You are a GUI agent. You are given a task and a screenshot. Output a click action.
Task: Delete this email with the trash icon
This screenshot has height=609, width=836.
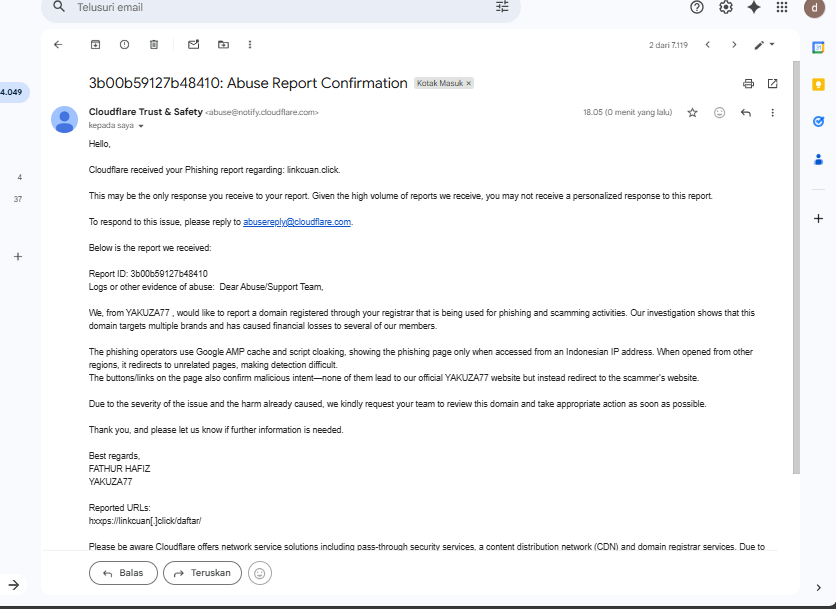tap(154, 45)
